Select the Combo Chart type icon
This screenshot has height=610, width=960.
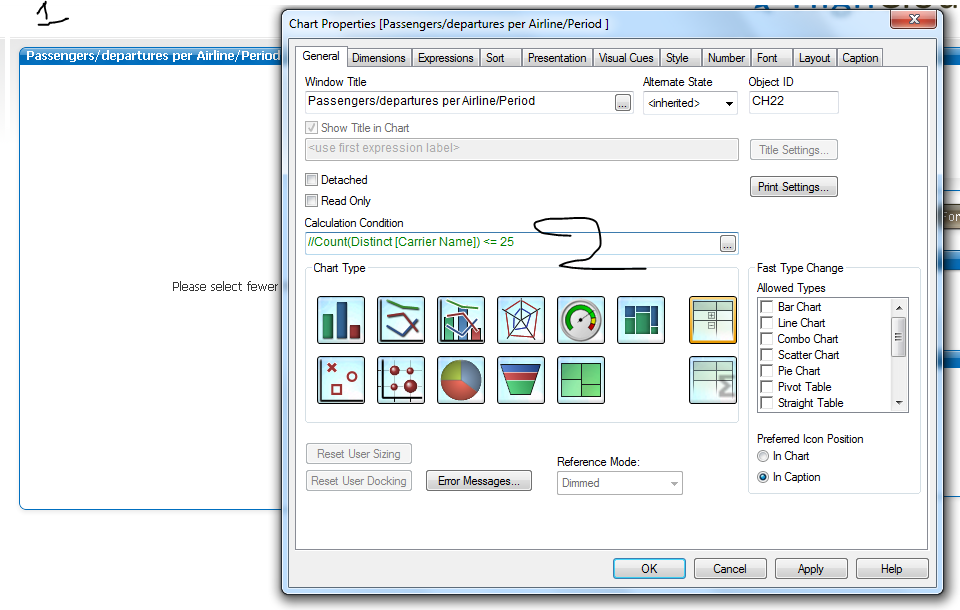[461, 320]
